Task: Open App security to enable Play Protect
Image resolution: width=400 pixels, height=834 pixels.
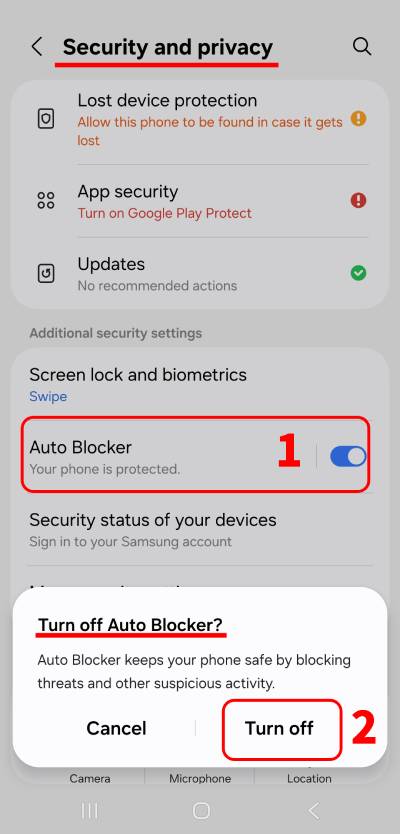Action: point(200,201)
